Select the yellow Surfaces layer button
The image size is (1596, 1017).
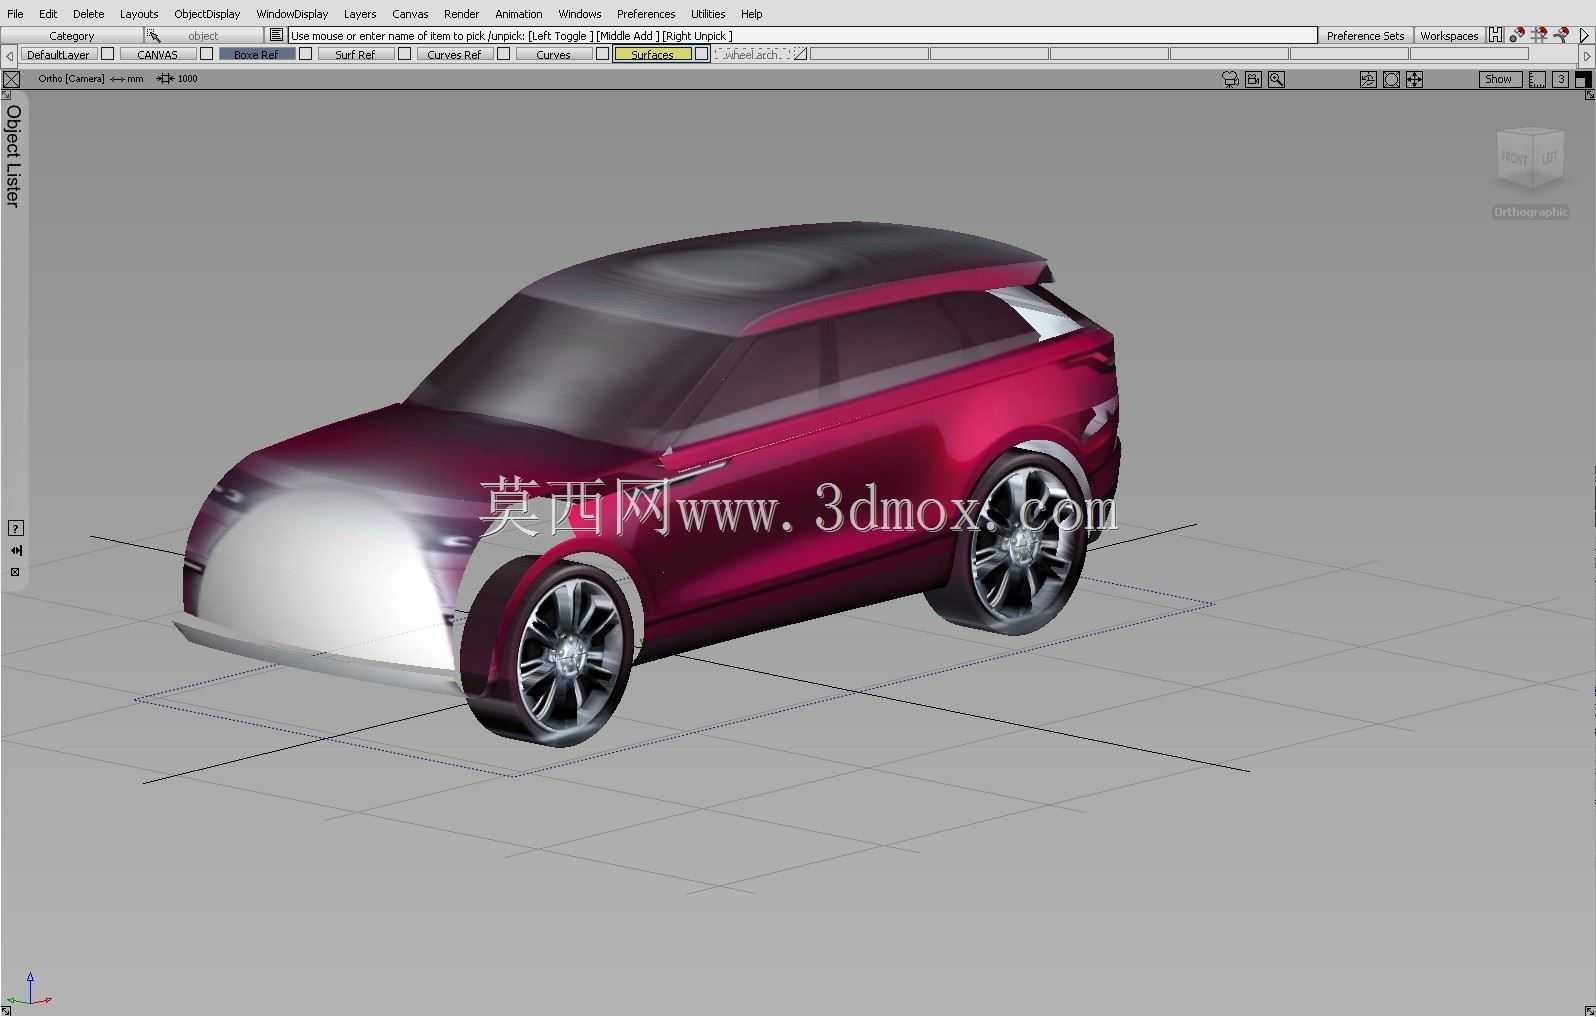click(653, 54)
